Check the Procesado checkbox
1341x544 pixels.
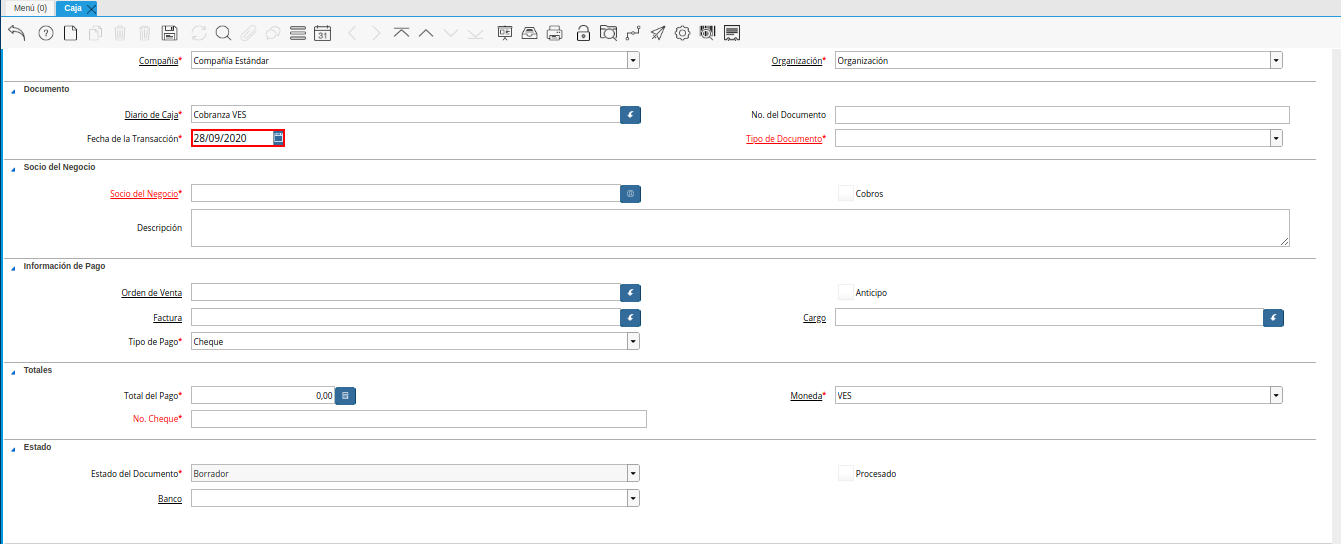click(x=846, y=473)
